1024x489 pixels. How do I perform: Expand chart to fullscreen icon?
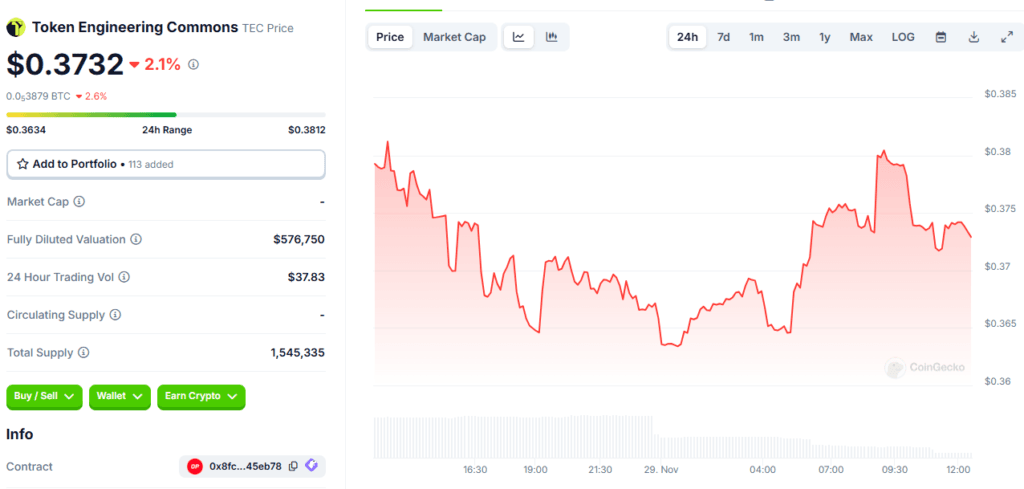point(1006,37)
